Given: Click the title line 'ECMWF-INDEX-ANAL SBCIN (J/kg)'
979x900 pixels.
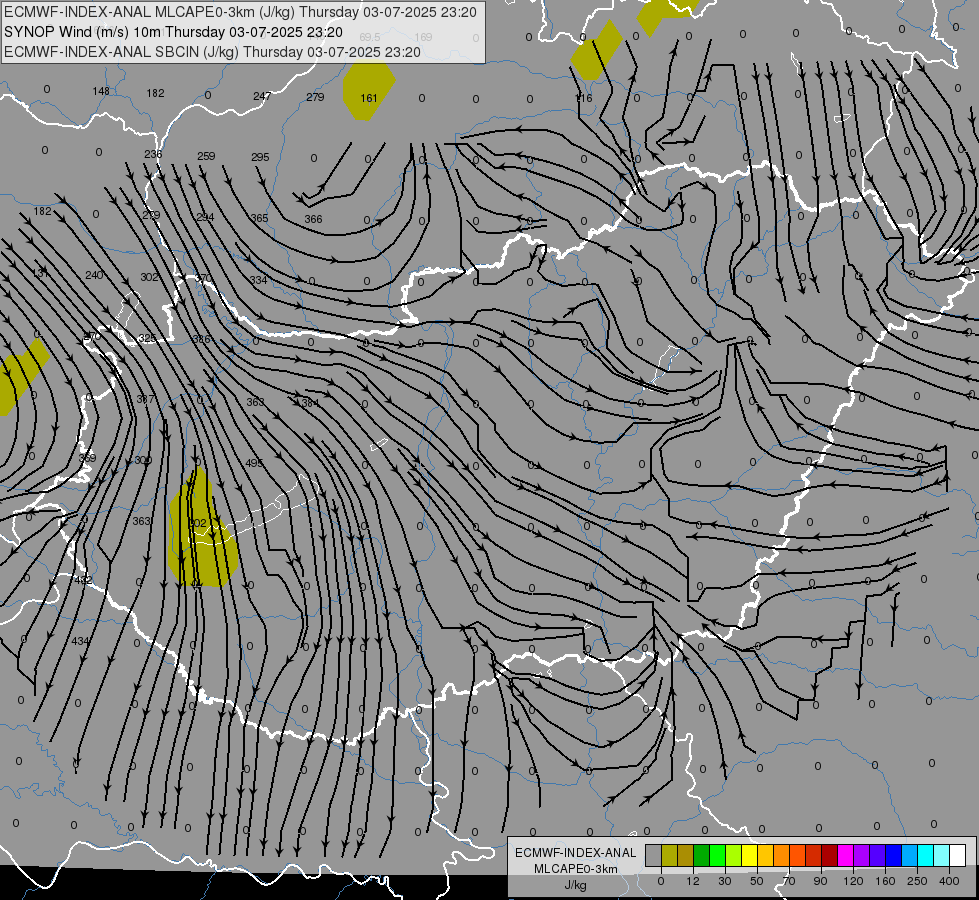Looking at the screenshot, I should pos(121,52).
